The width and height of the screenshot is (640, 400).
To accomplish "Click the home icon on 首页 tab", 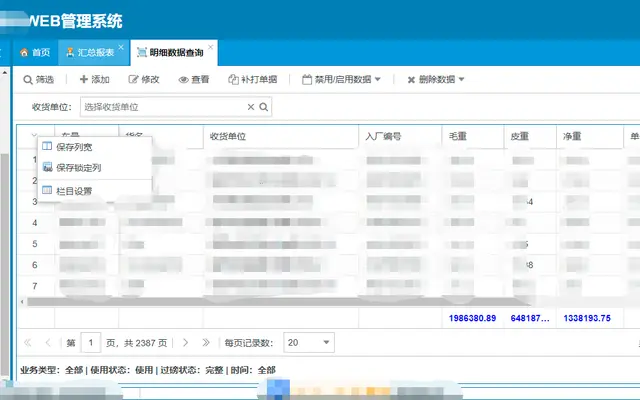I will (24, 53).
